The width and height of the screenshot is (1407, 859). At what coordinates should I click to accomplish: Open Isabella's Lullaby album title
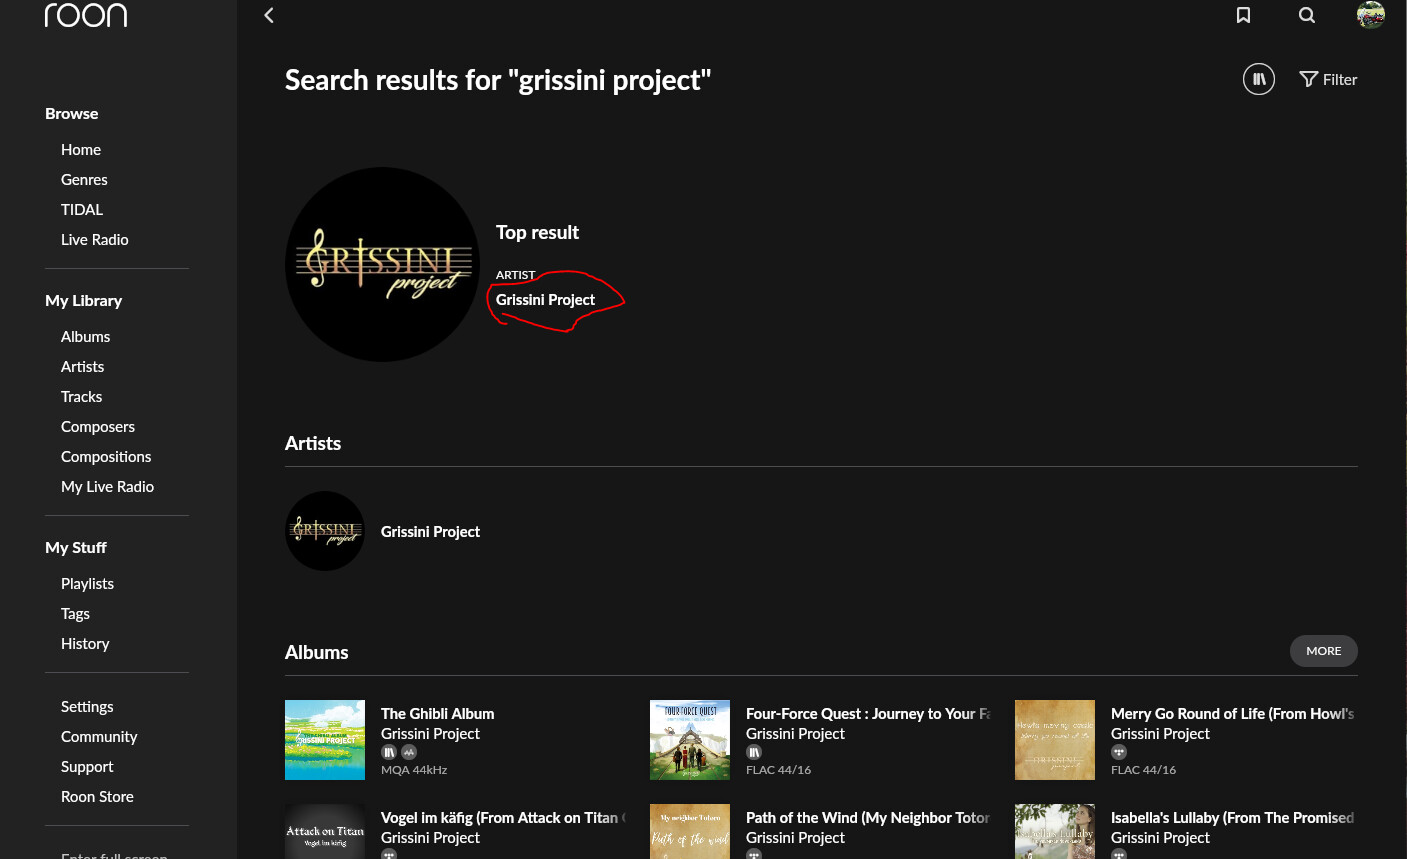click(1233, 818)
